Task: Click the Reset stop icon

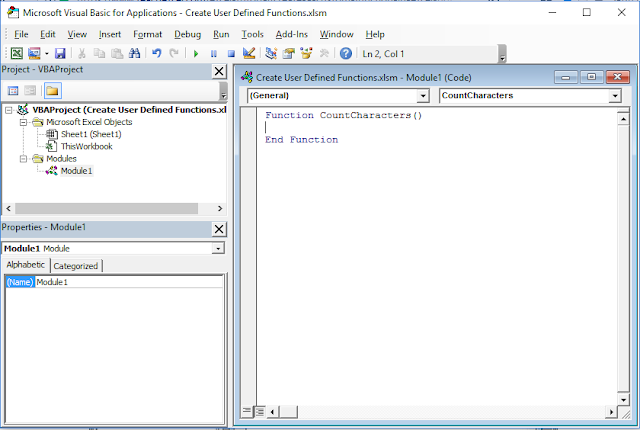Action: point(231,53)
